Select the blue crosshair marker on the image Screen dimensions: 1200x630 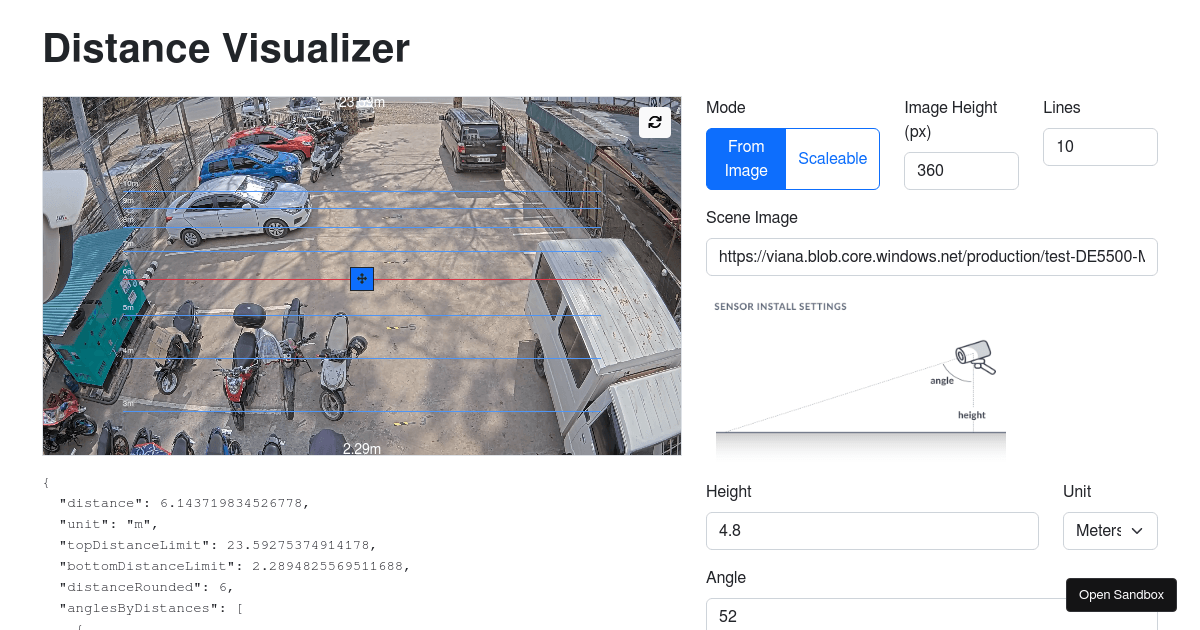click(361, 279)
